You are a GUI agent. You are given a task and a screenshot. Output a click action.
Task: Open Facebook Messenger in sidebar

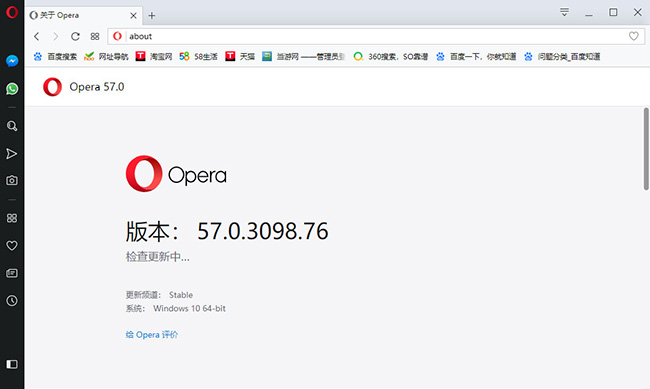[12, 61]
